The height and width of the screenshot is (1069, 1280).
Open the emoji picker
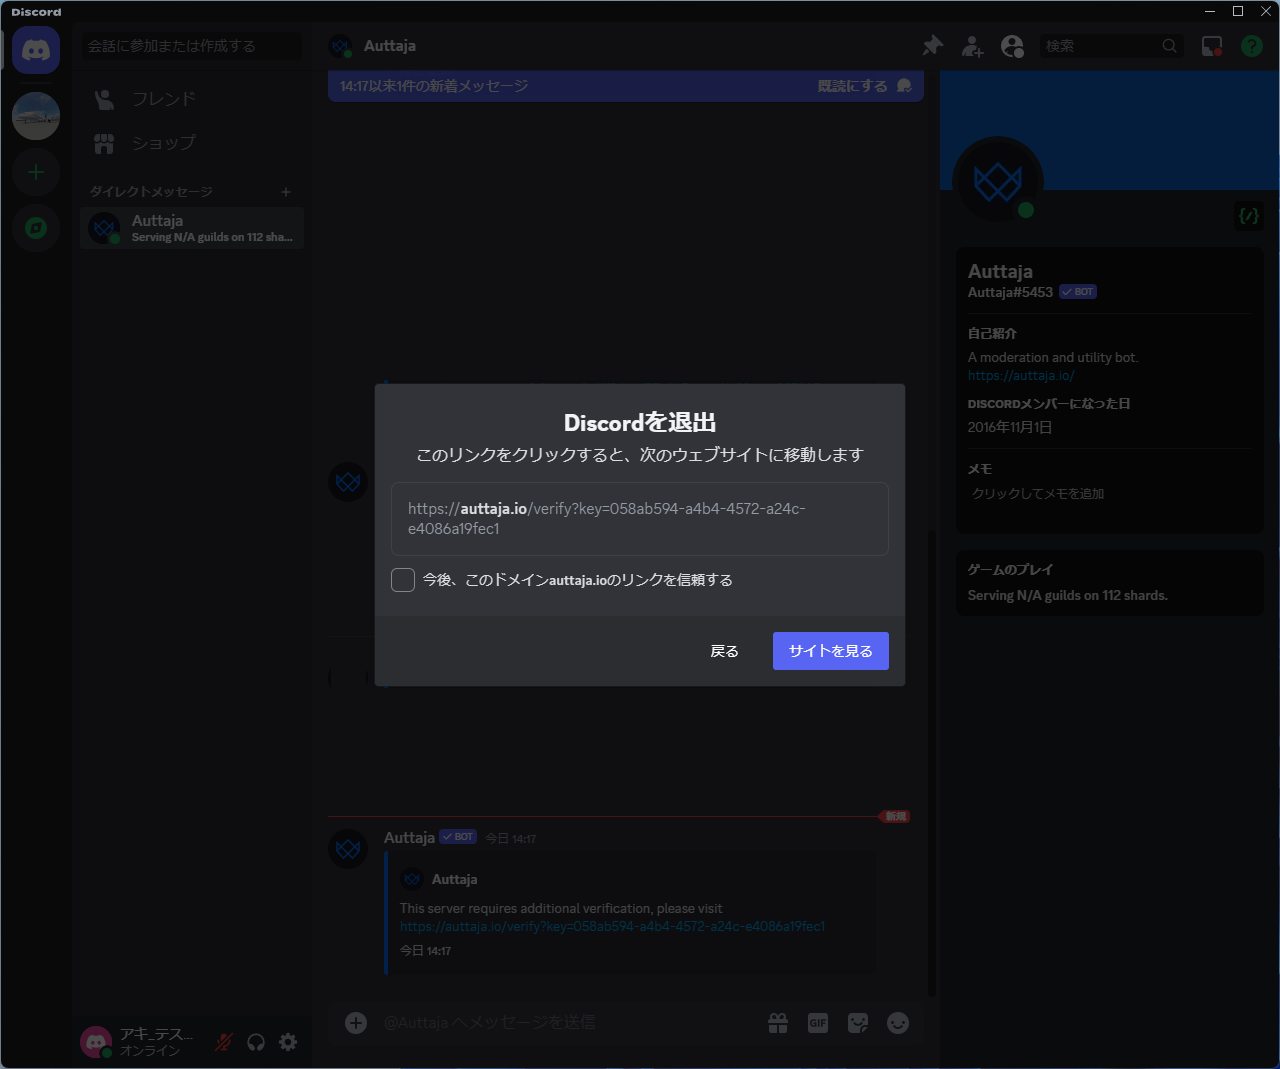(897, 1022)
